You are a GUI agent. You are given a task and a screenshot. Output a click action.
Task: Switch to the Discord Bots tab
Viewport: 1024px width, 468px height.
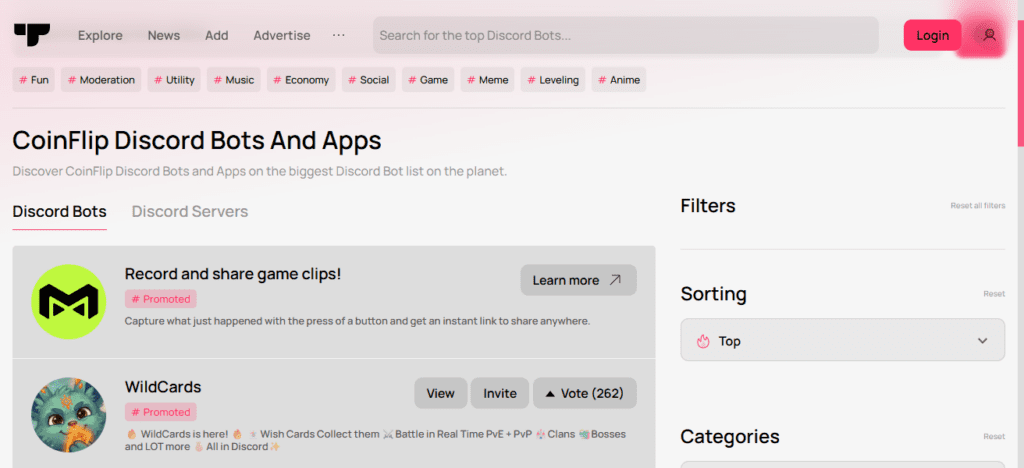[59, 212]
